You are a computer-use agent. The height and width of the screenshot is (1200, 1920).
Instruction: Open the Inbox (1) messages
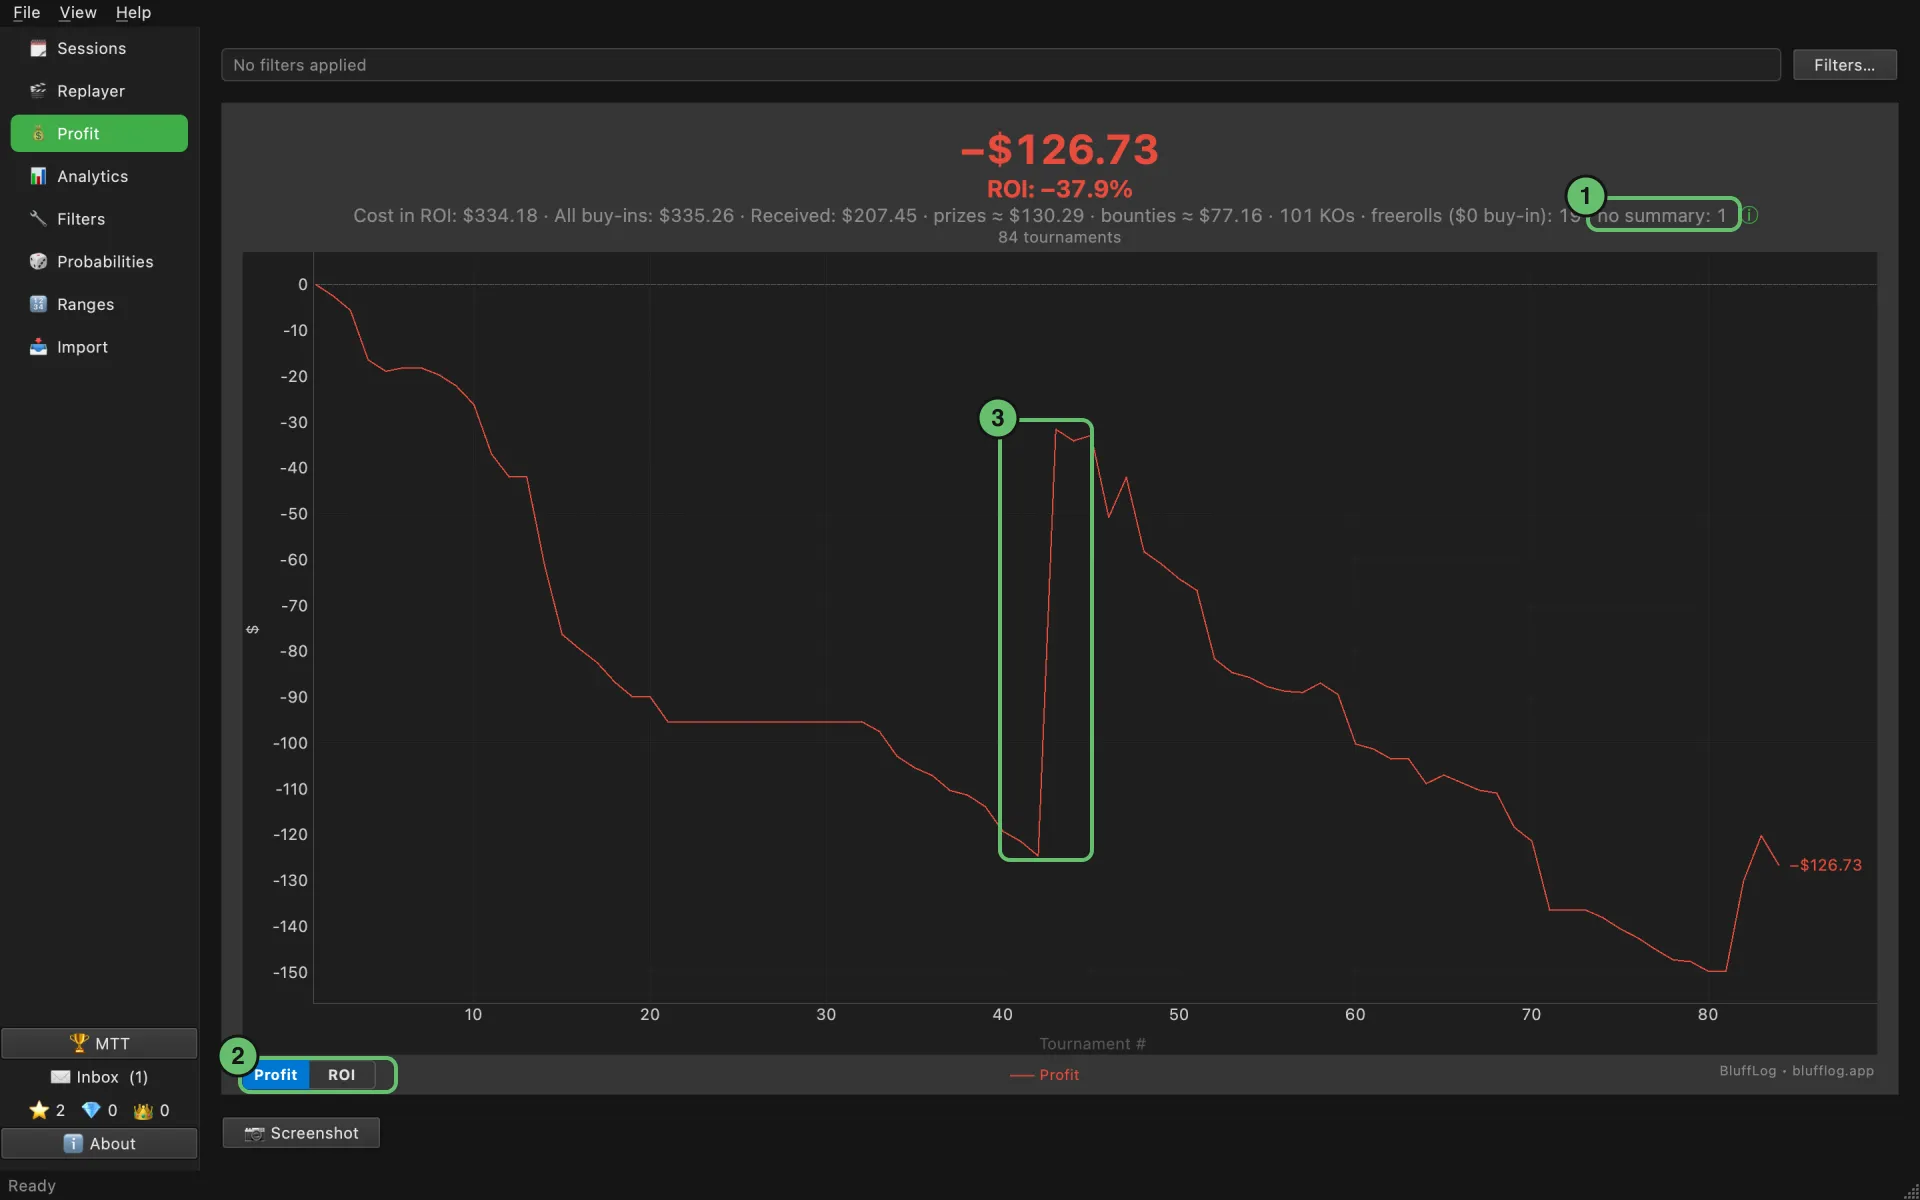pos(99,1077)
